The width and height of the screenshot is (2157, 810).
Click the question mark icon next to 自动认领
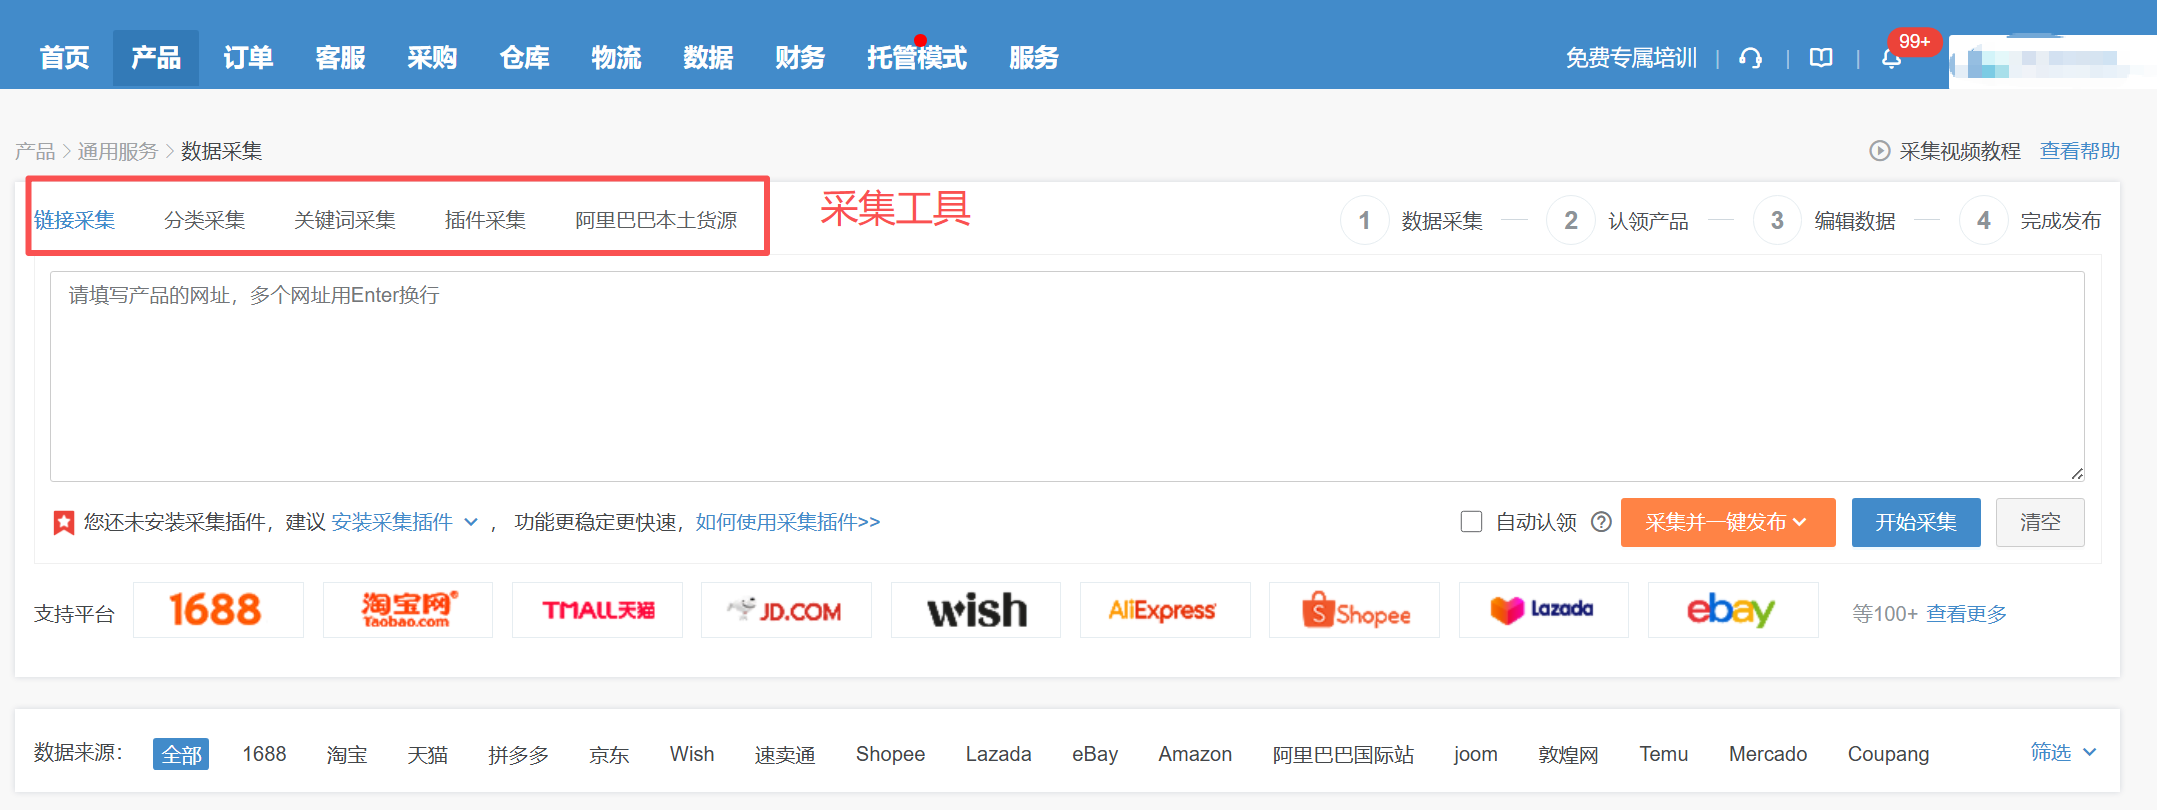[1601, 522]
